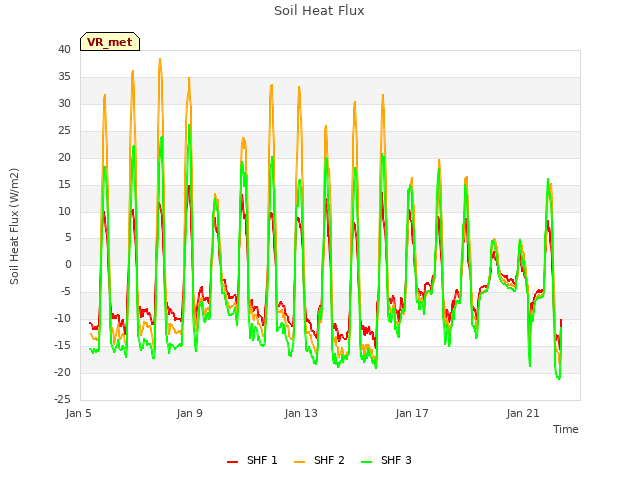
Task: Click the -10 y-axis tick label
Action: (x=62, y=318)
